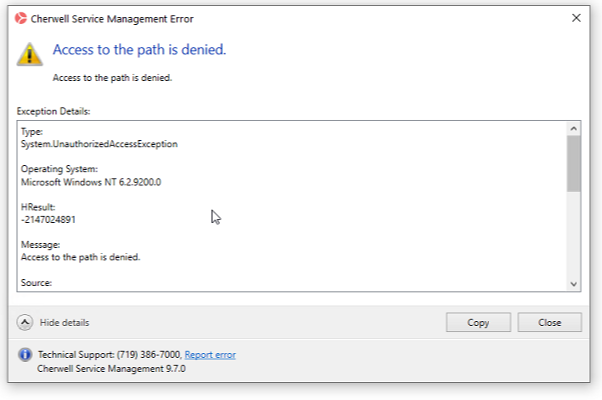The width and height of the screenshot is (602, 400).
Task: Click the Technical Support phone number text
Action: click(110, 355)
